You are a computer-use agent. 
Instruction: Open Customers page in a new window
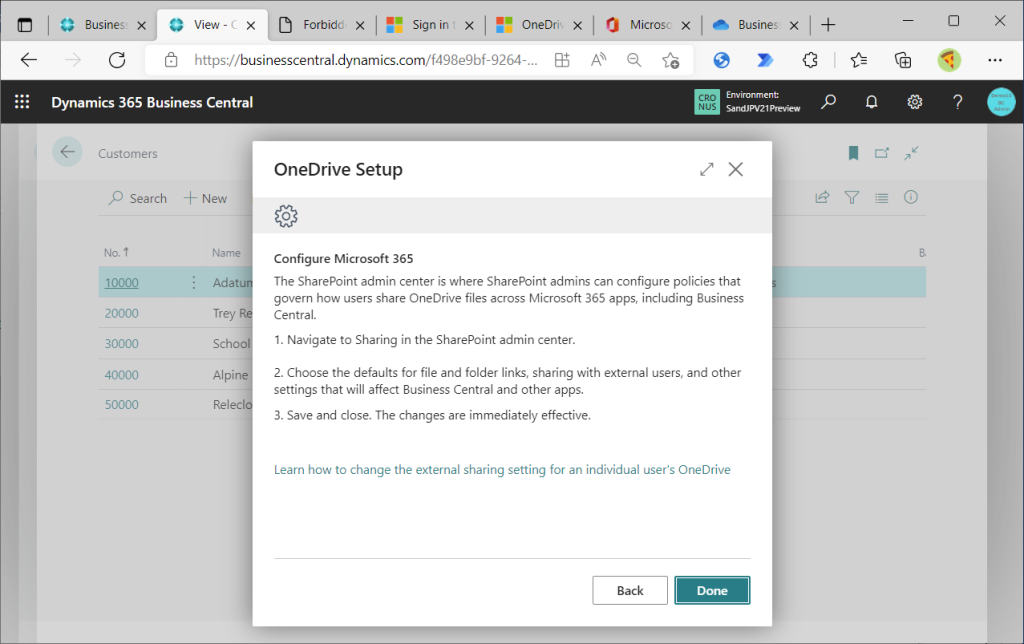(x=882, y=153)
